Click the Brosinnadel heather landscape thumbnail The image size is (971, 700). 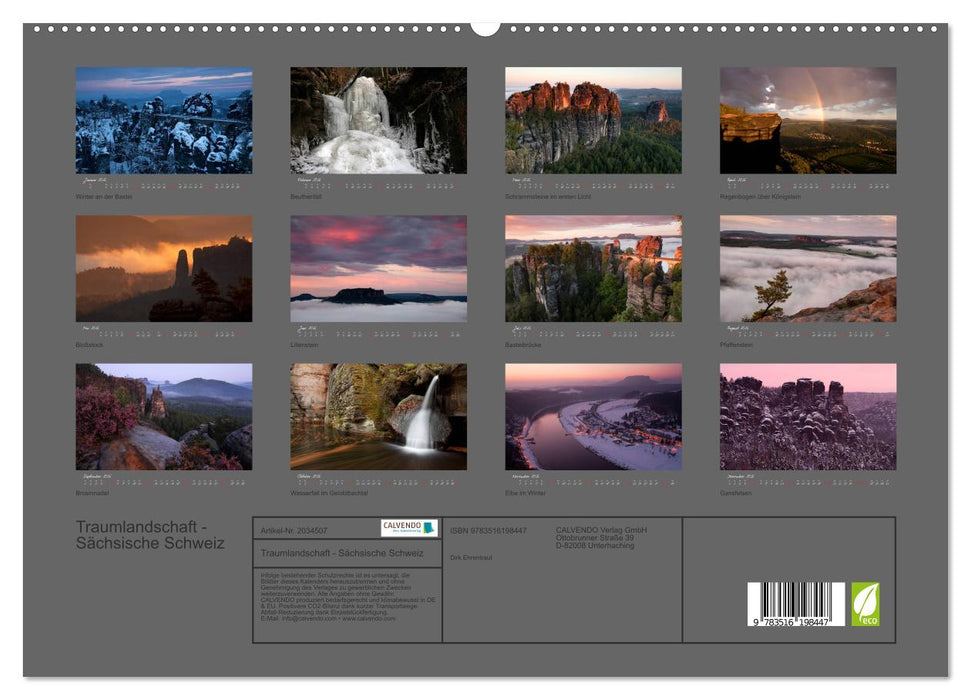(x=164, y=416)
